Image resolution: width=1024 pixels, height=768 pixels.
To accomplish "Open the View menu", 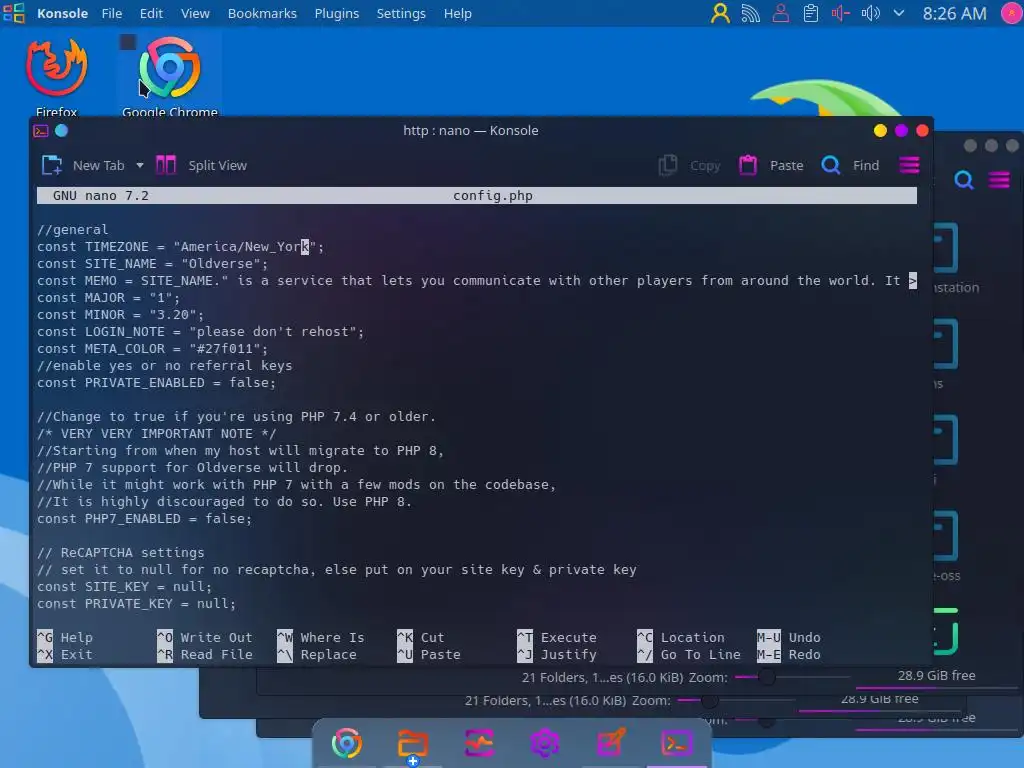I will coord(195,13).
